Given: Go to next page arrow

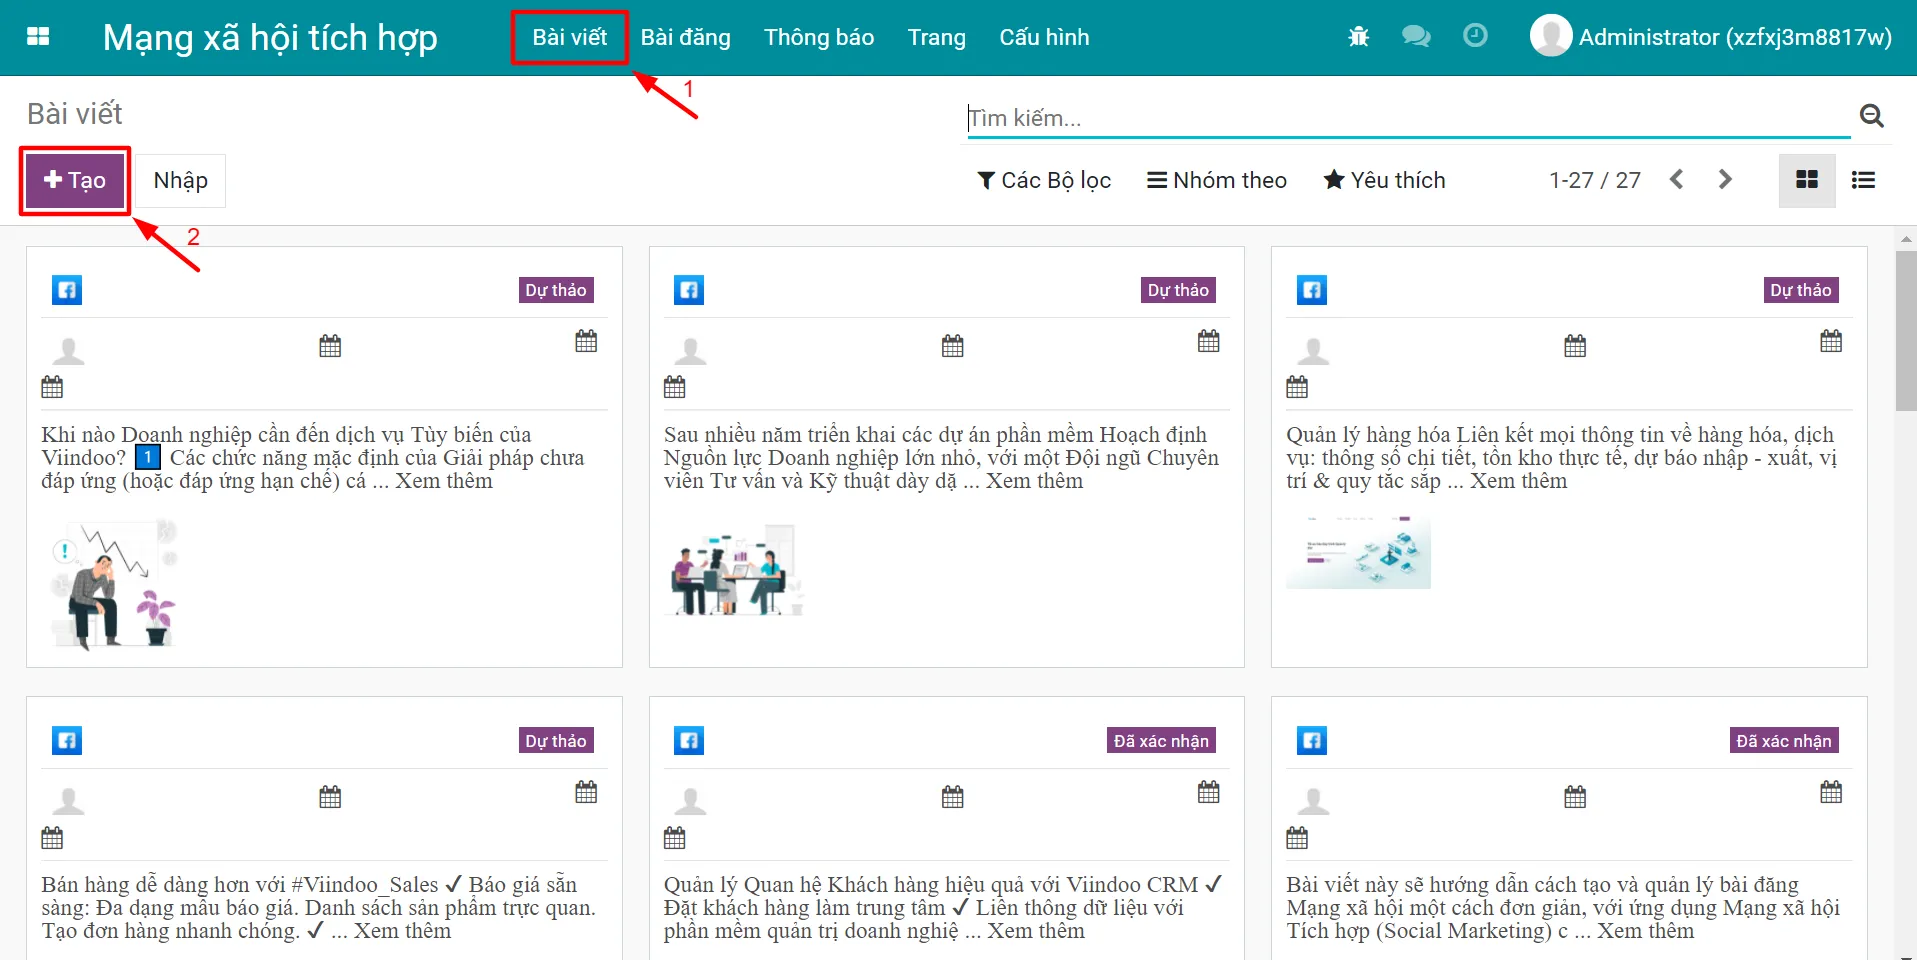Looking at the screenshot, I should click(x=1725, y=179).
